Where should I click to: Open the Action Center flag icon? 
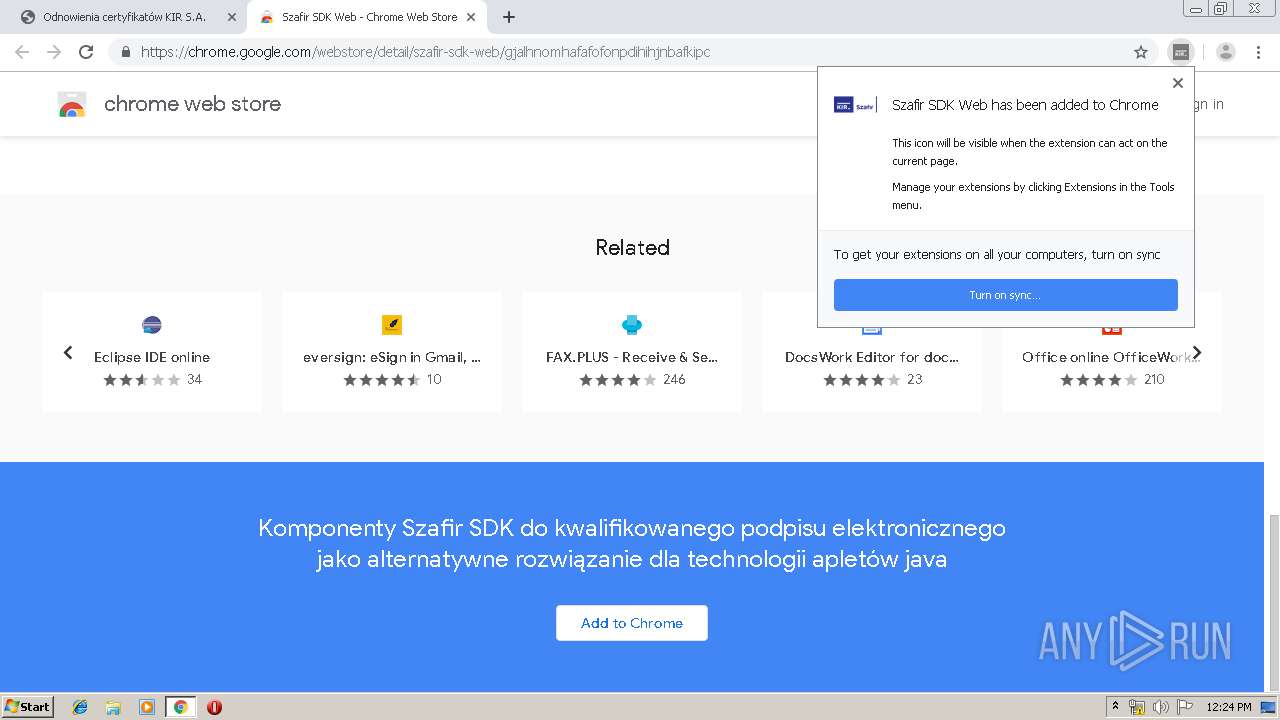coord(1184,707)
